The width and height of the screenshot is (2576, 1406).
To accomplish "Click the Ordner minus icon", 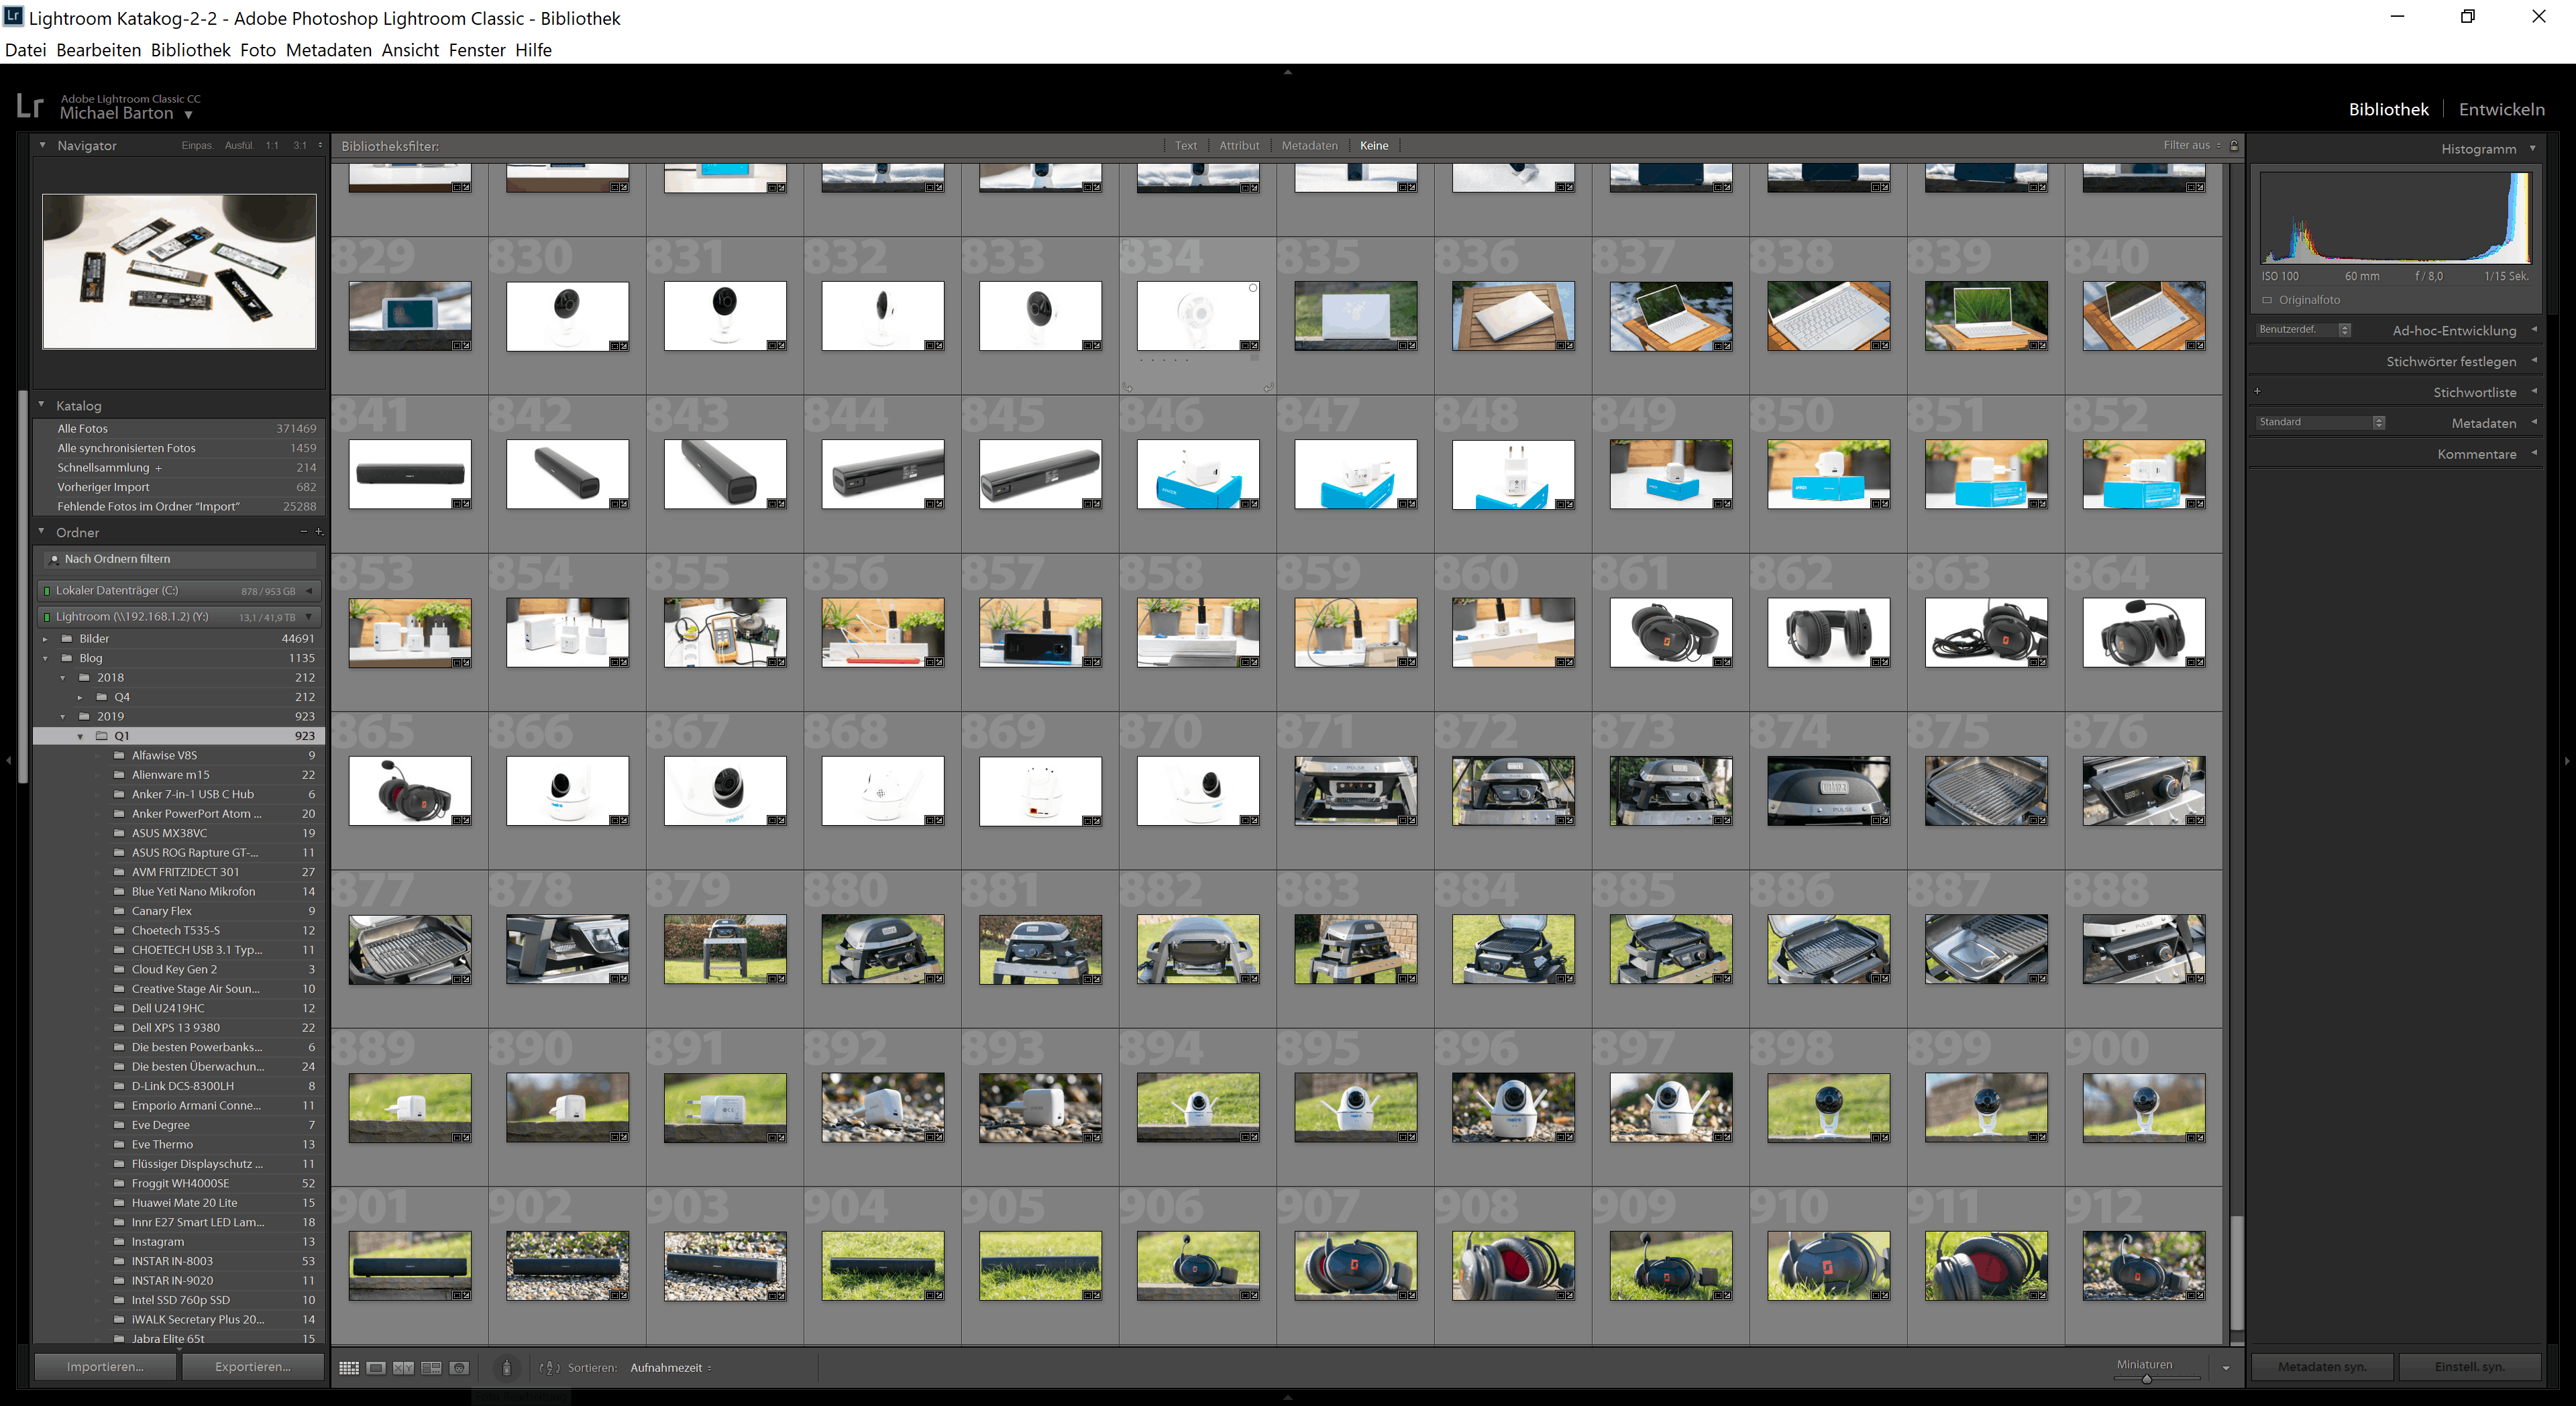I will click(x=303, y=532).
